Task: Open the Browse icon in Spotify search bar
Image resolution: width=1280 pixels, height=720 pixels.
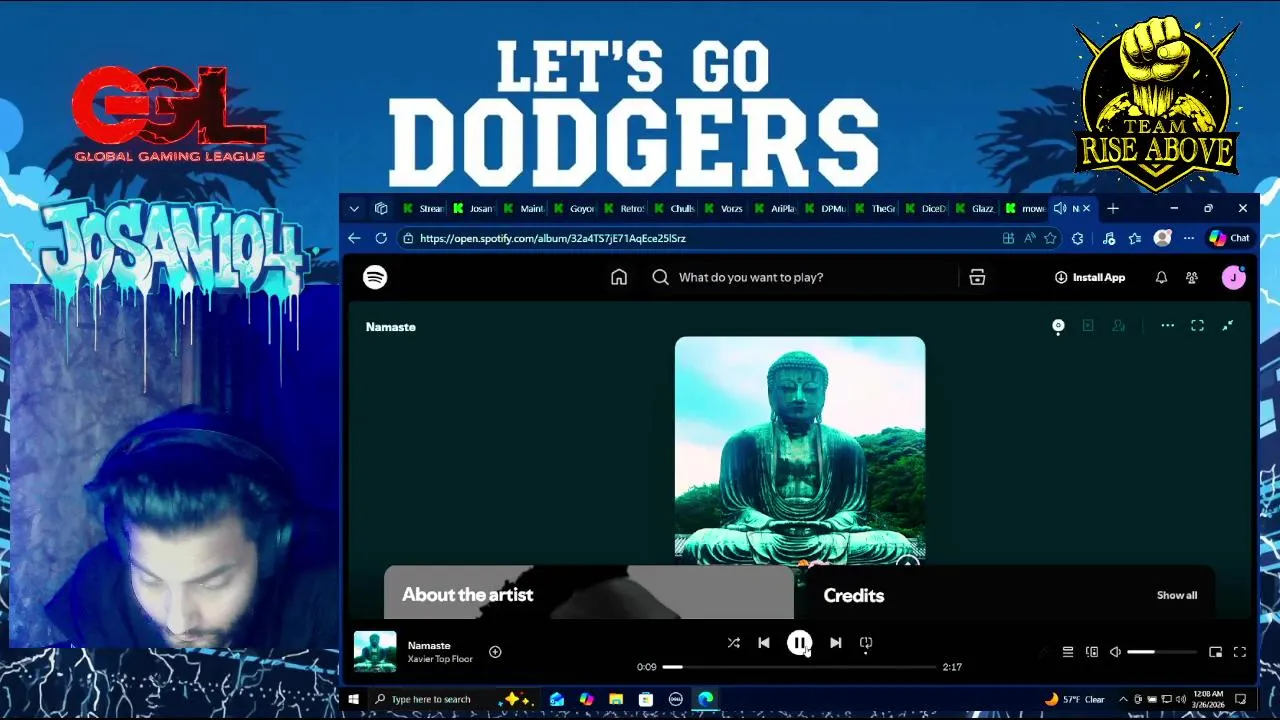Action: point(977,277)
